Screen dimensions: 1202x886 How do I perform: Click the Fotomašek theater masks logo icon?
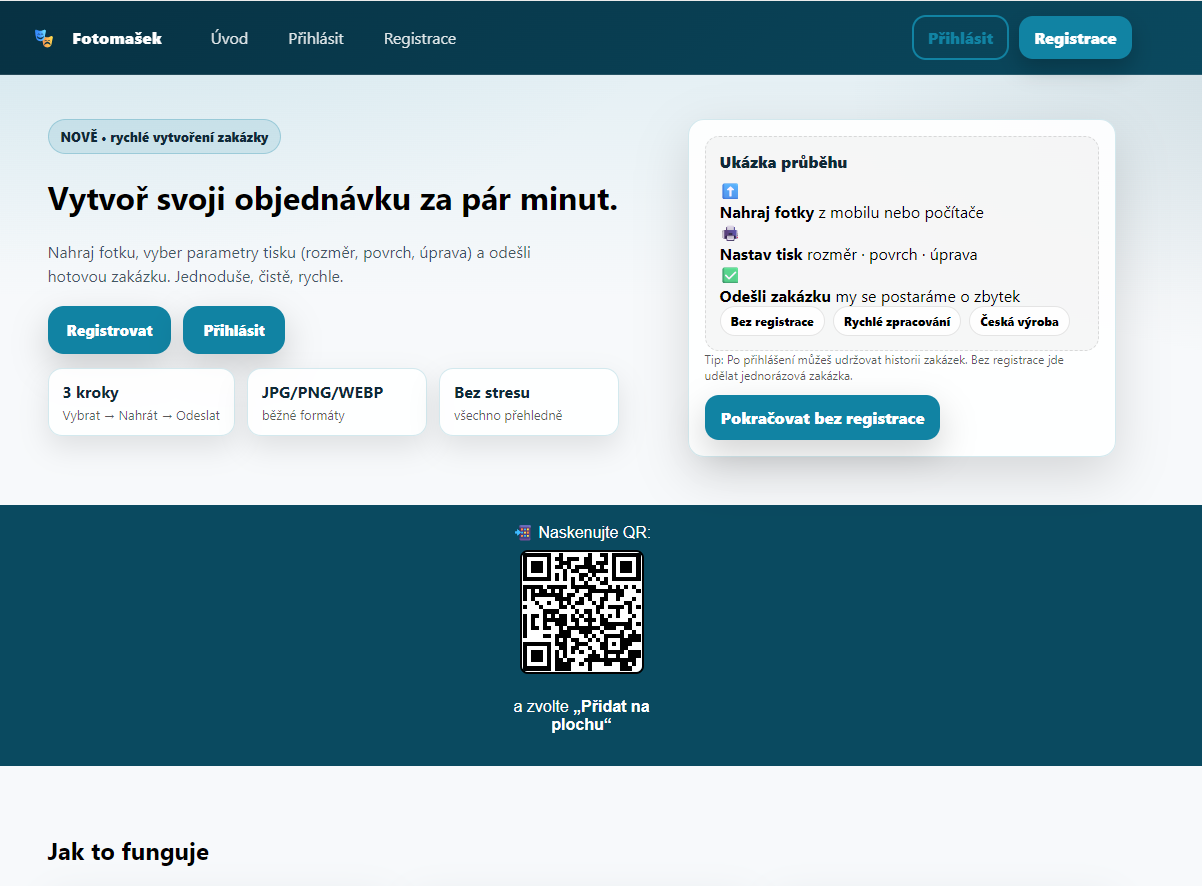pyautogui.click(x=43, y=39)
